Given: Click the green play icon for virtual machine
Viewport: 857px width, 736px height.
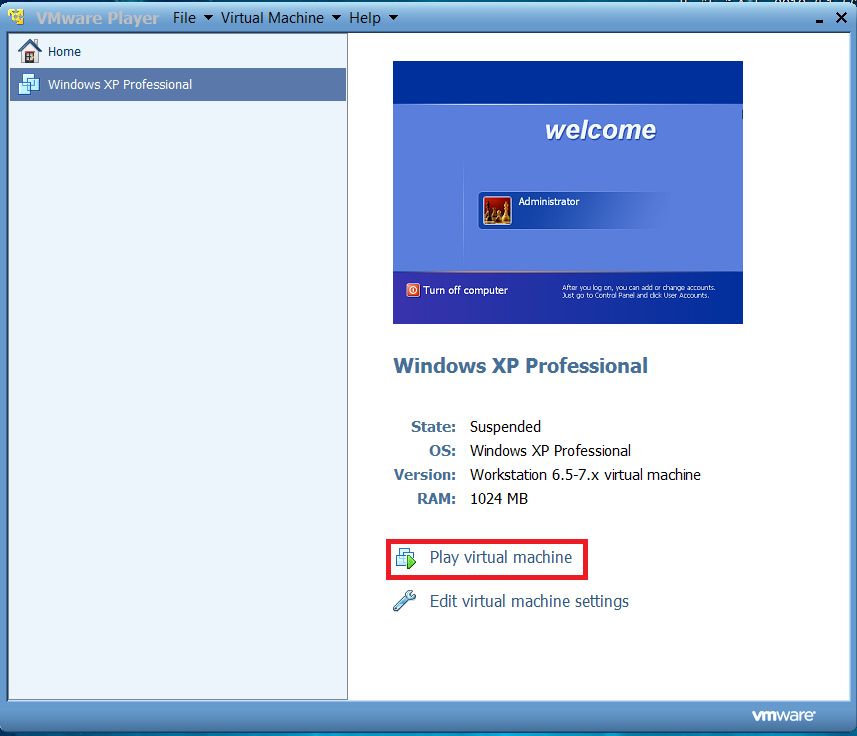Looking at the screenshot, I should 406,558.
